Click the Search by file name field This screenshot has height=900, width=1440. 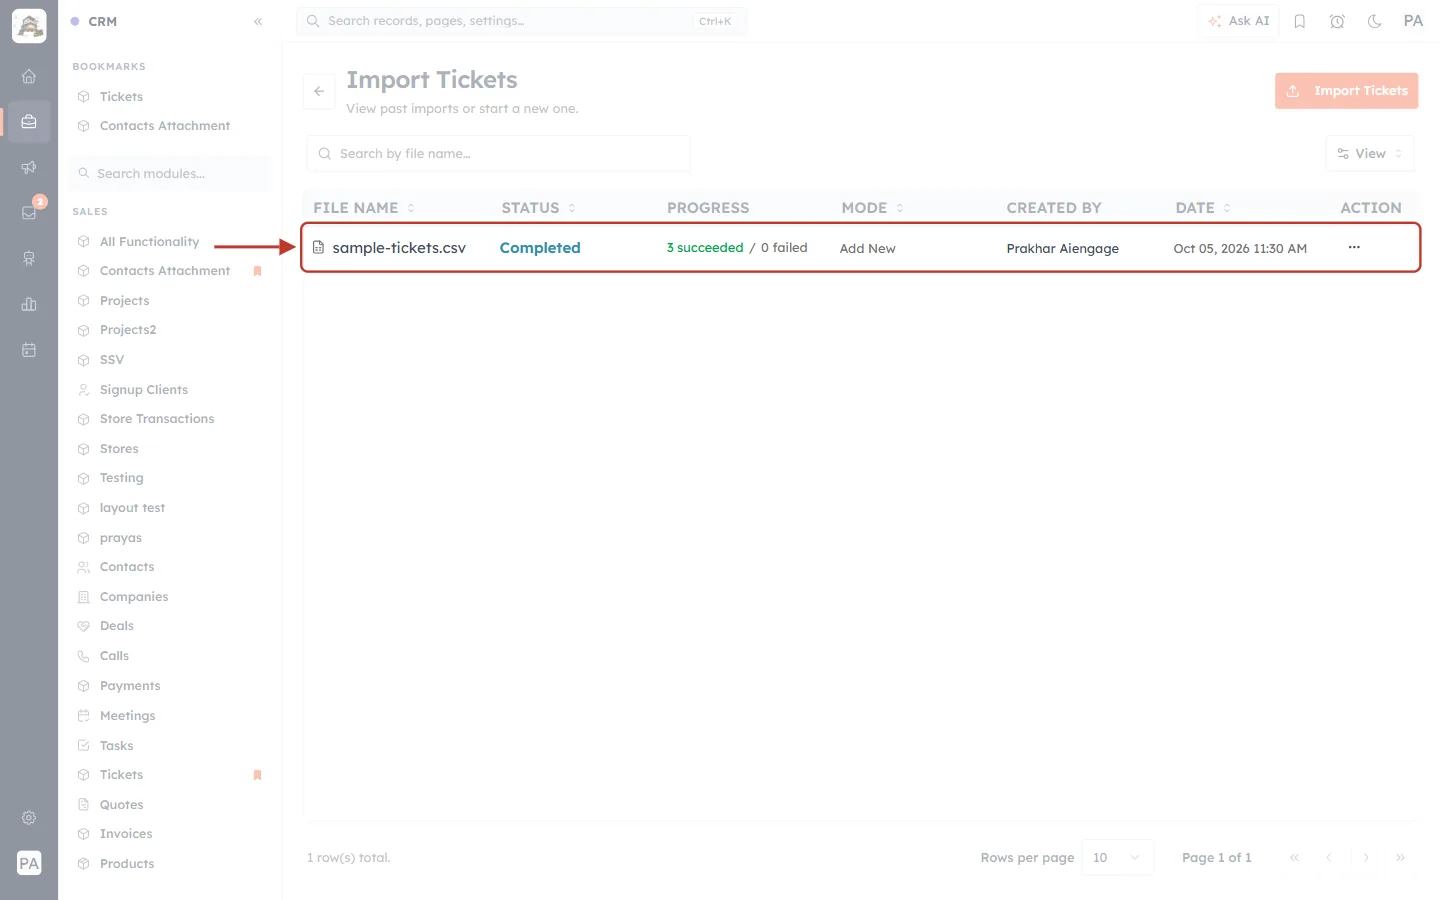[498, 154]
